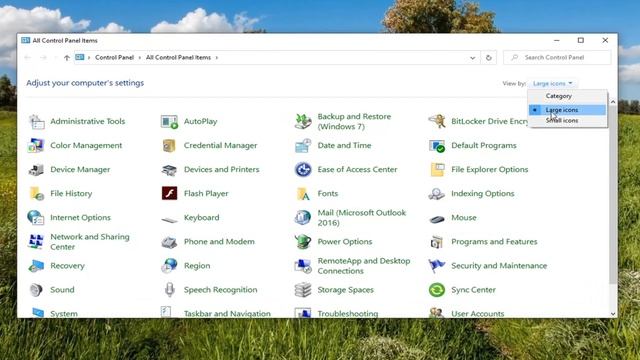Viewport: 640px width, 360px height.
Task: Click the Indexing Options icon
Action: (437, 194)
